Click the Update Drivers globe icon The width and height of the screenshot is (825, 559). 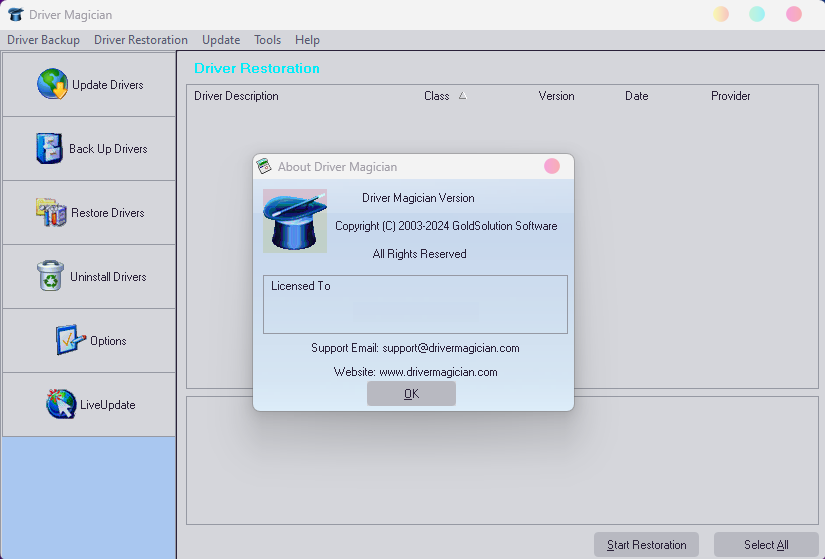pyautogui.click(x=52, y=84)
